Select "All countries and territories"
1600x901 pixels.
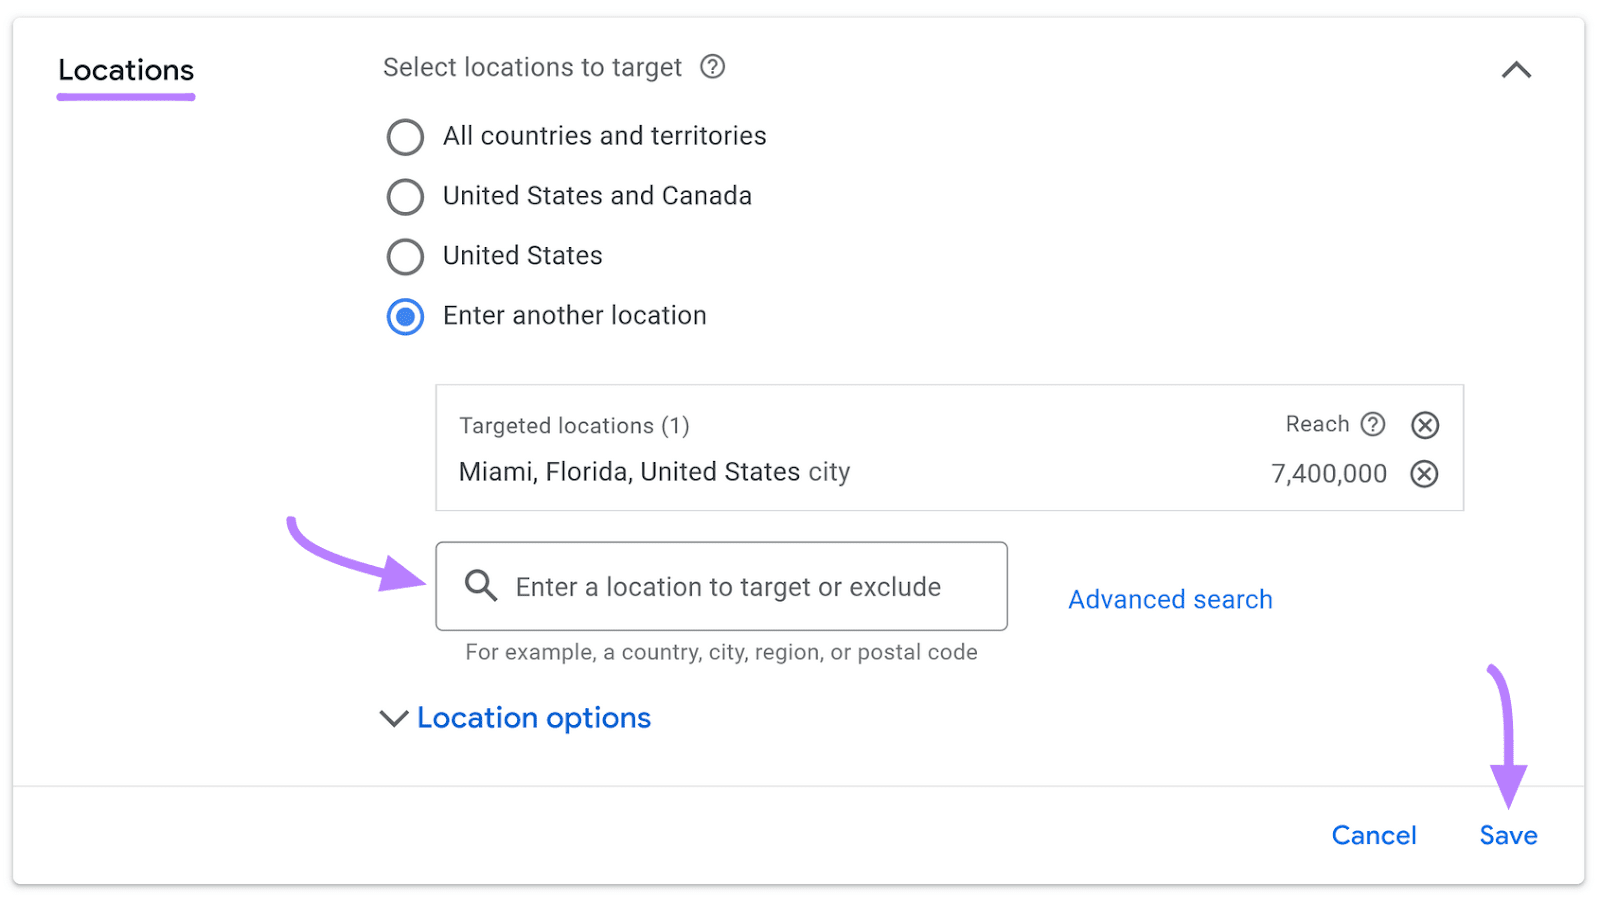pos(405,137)
